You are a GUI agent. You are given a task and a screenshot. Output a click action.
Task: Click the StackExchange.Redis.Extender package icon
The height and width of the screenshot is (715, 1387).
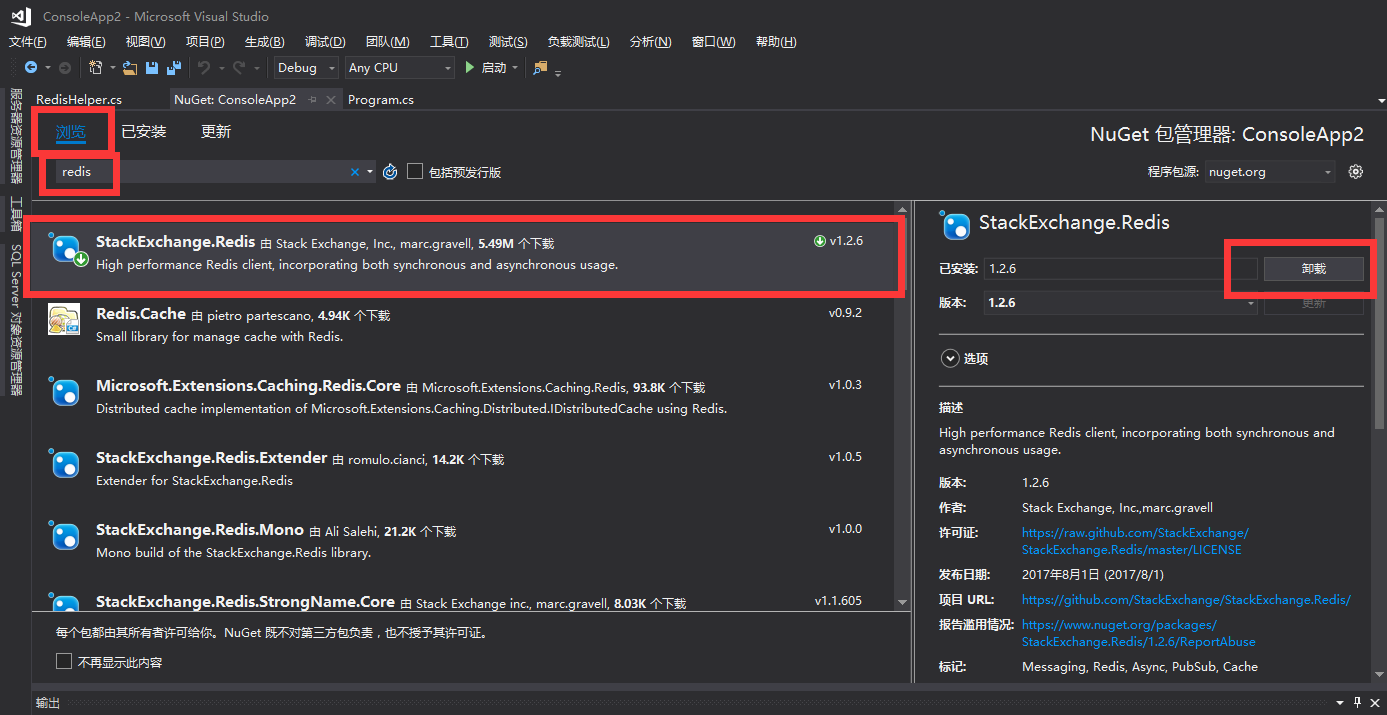point(65,464)
